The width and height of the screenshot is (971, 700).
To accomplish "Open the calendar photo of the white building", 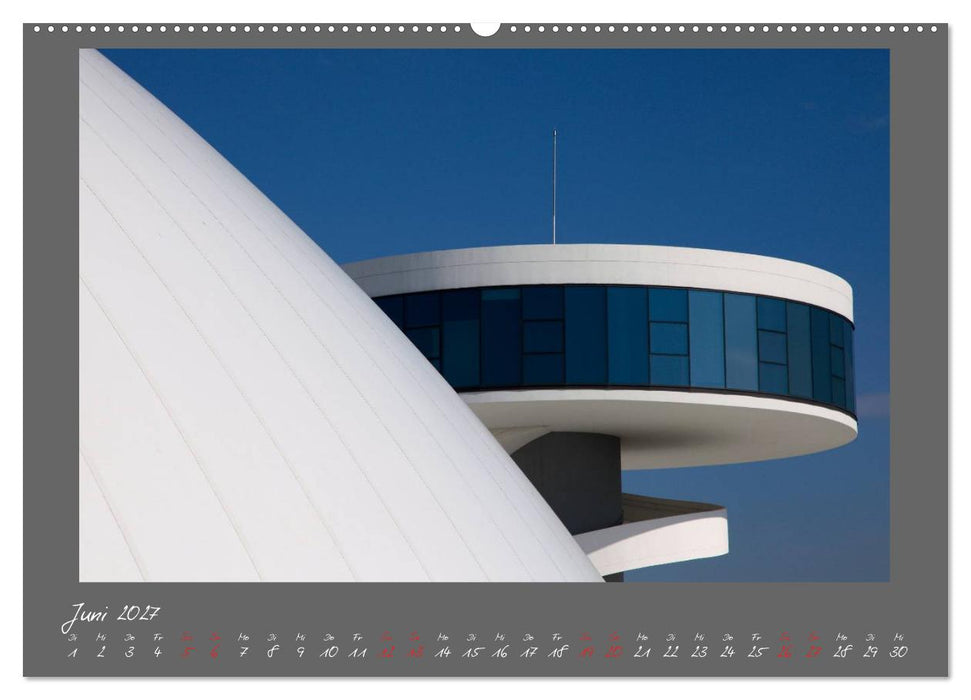I will [x=484, y=315].
